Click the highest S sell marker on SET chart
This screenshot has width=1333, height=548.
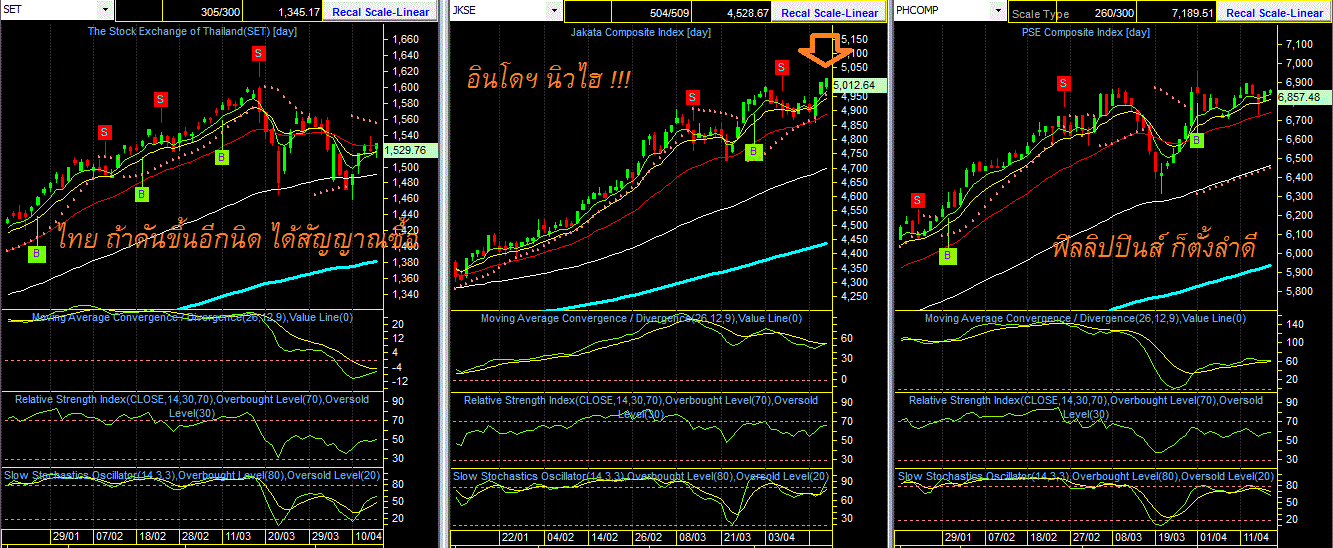(259, 52)
